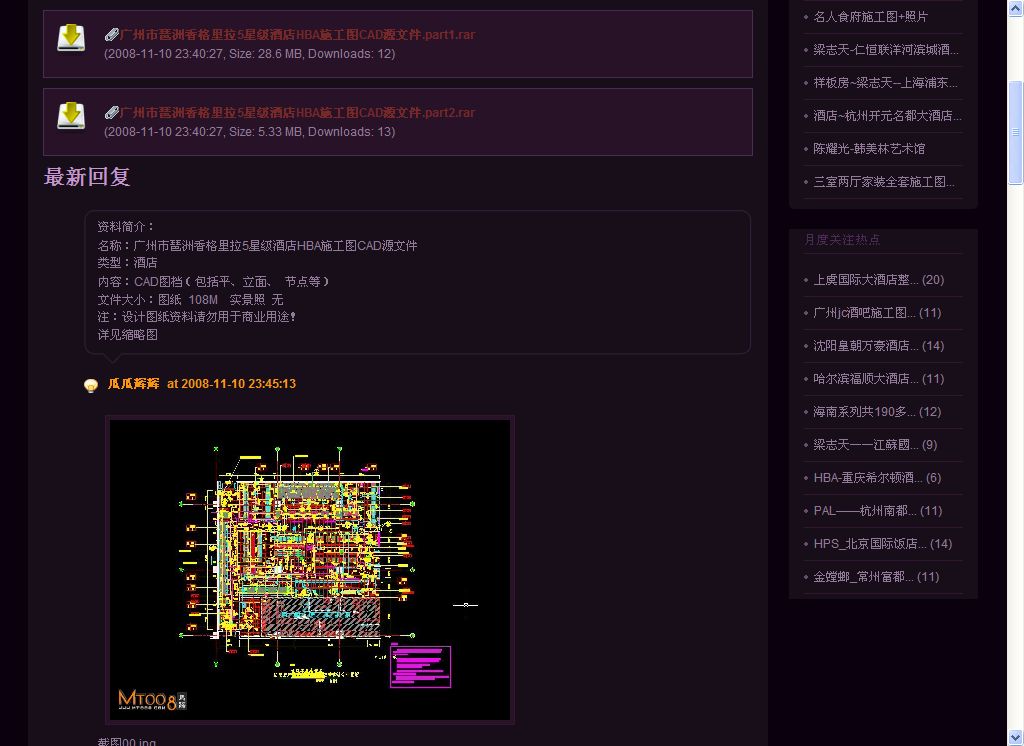This screenshot has width=1024, height=746.
Task: Click the 名称 line in the description
Action: [257, 246]
